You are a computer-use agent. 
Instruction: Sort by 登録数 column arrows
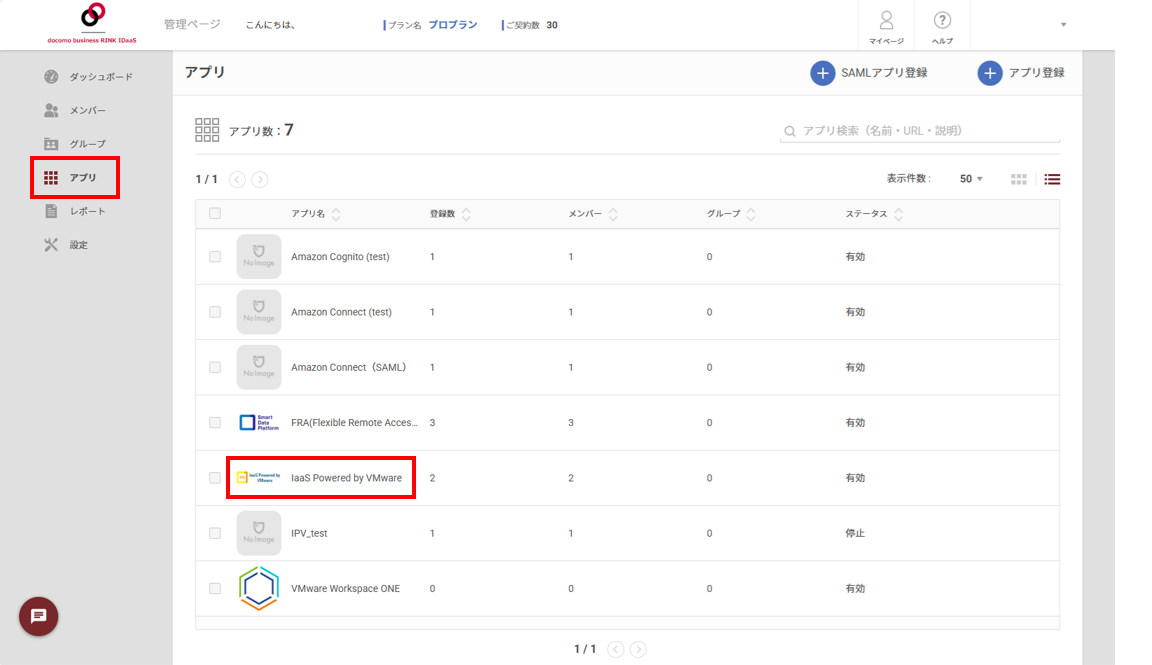(466, 214)
